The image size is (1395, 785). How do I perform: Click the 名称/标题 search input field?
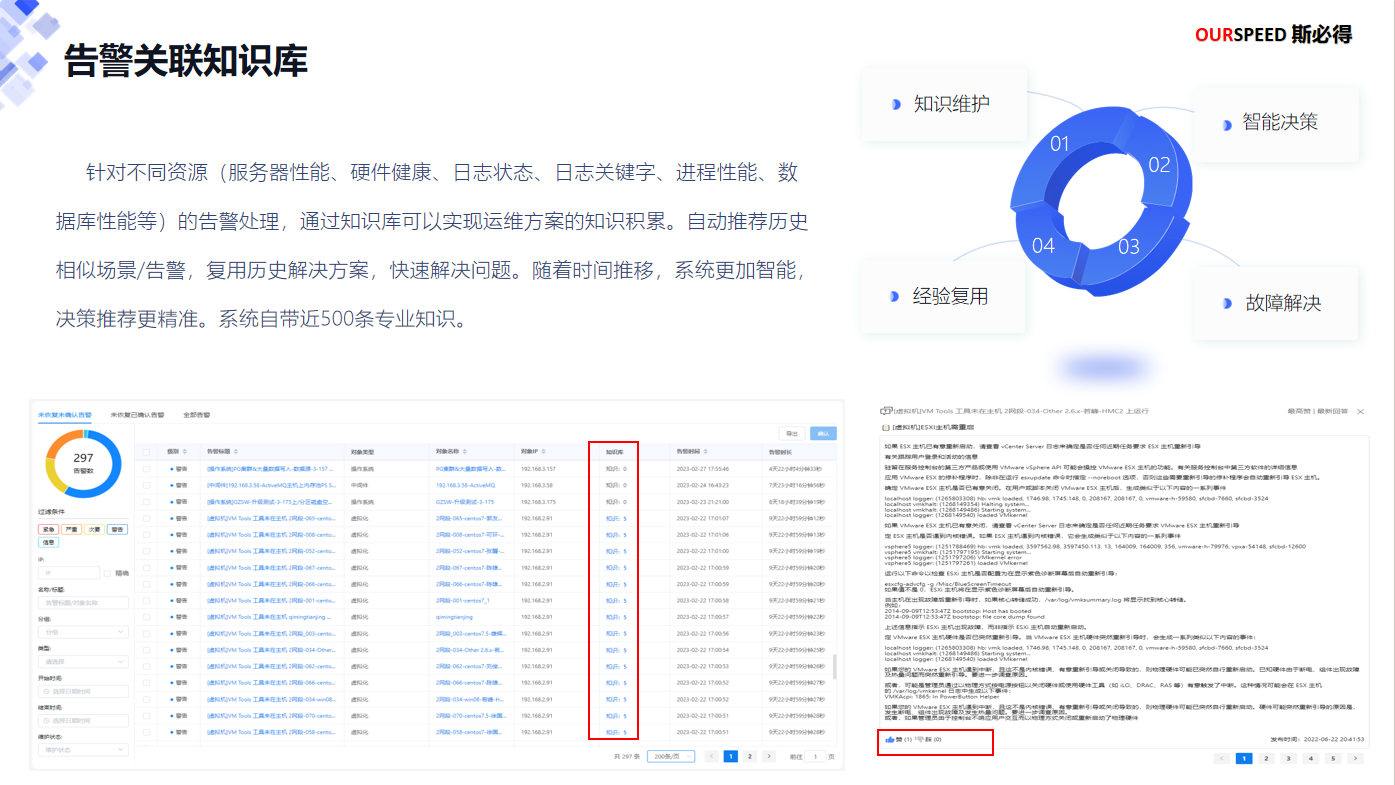point(83,603)
